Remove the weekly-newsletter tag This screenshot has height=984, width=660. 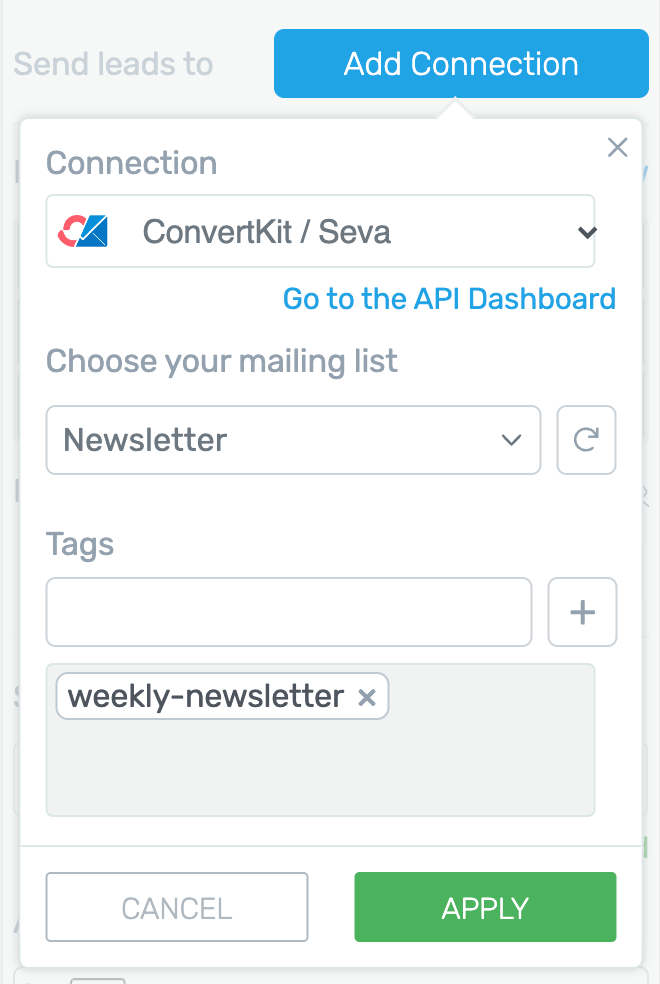(x=367, y=698)
